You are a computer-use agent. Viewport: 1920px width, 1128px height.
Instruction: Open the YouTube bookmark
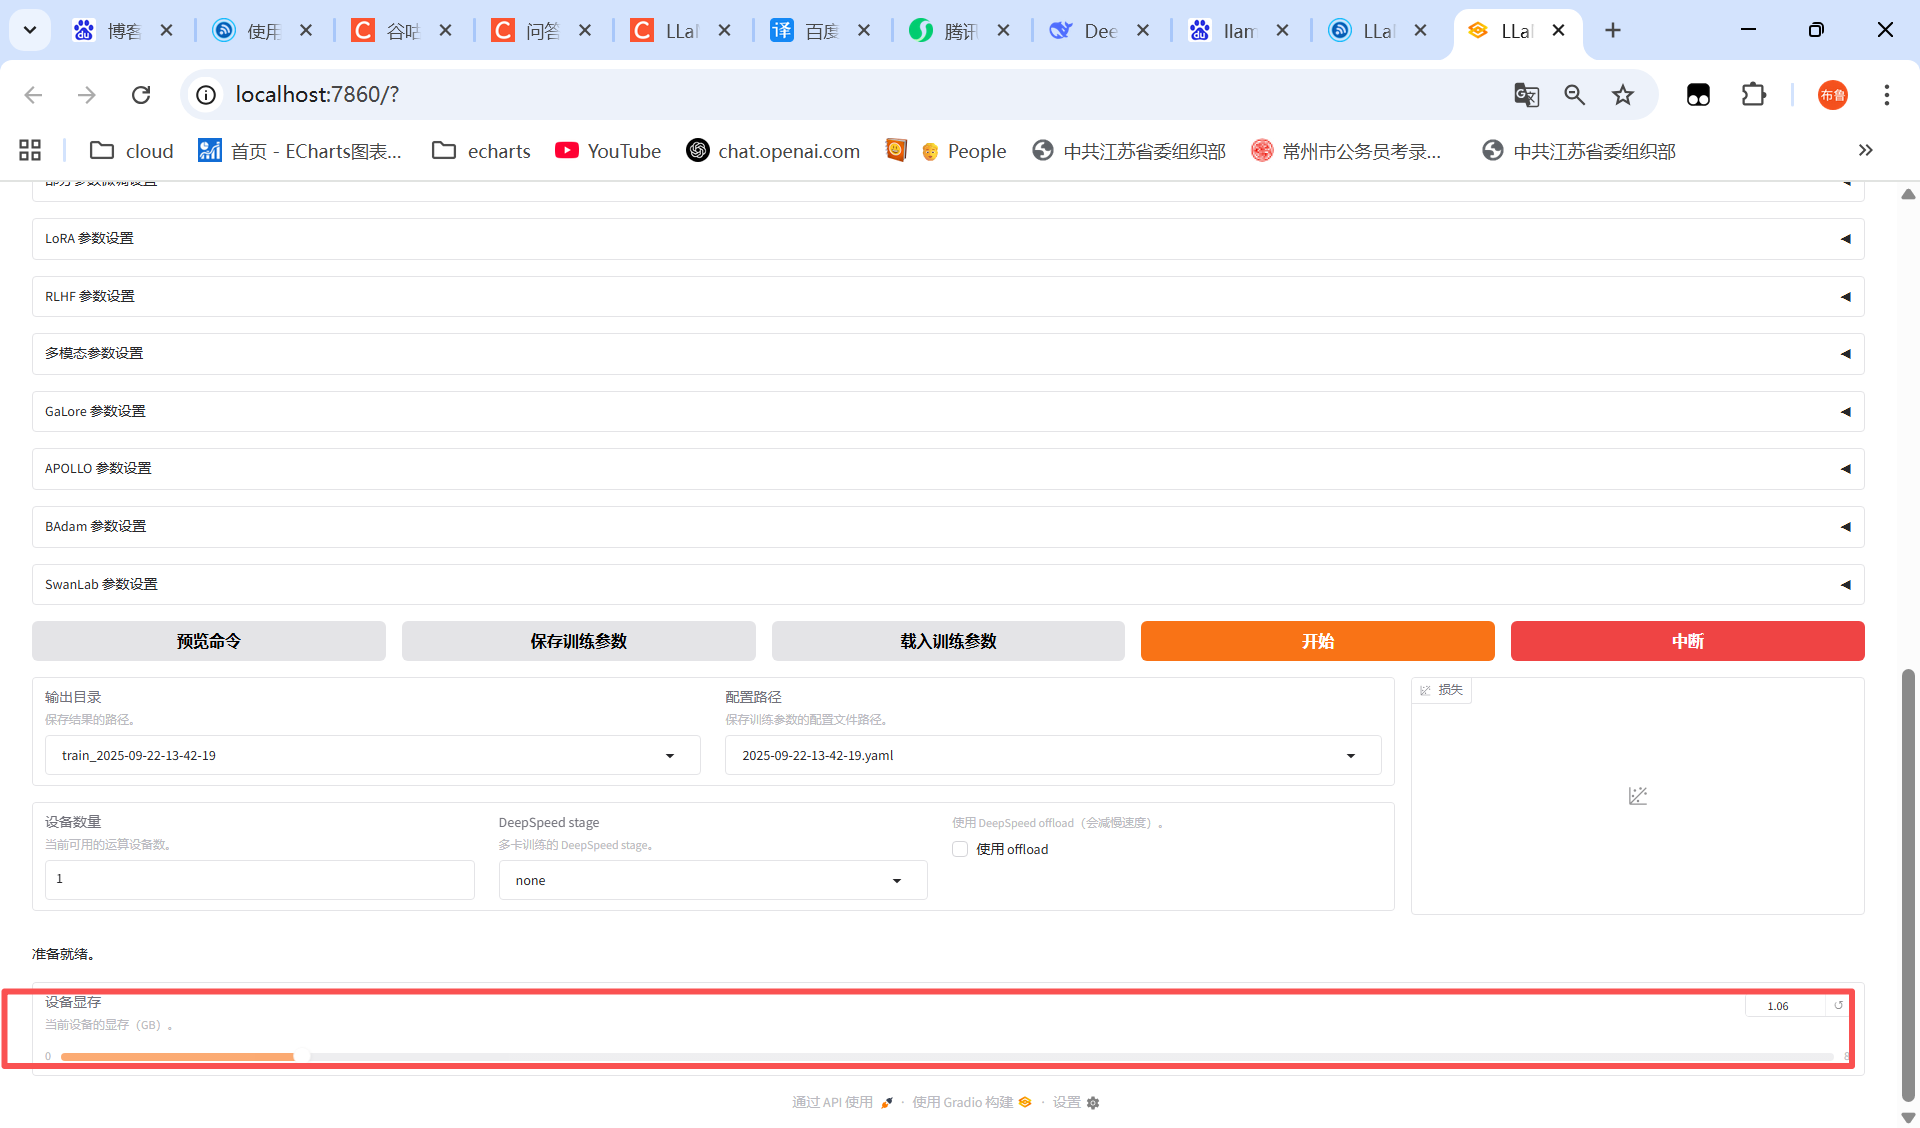(x=608, y=151)
